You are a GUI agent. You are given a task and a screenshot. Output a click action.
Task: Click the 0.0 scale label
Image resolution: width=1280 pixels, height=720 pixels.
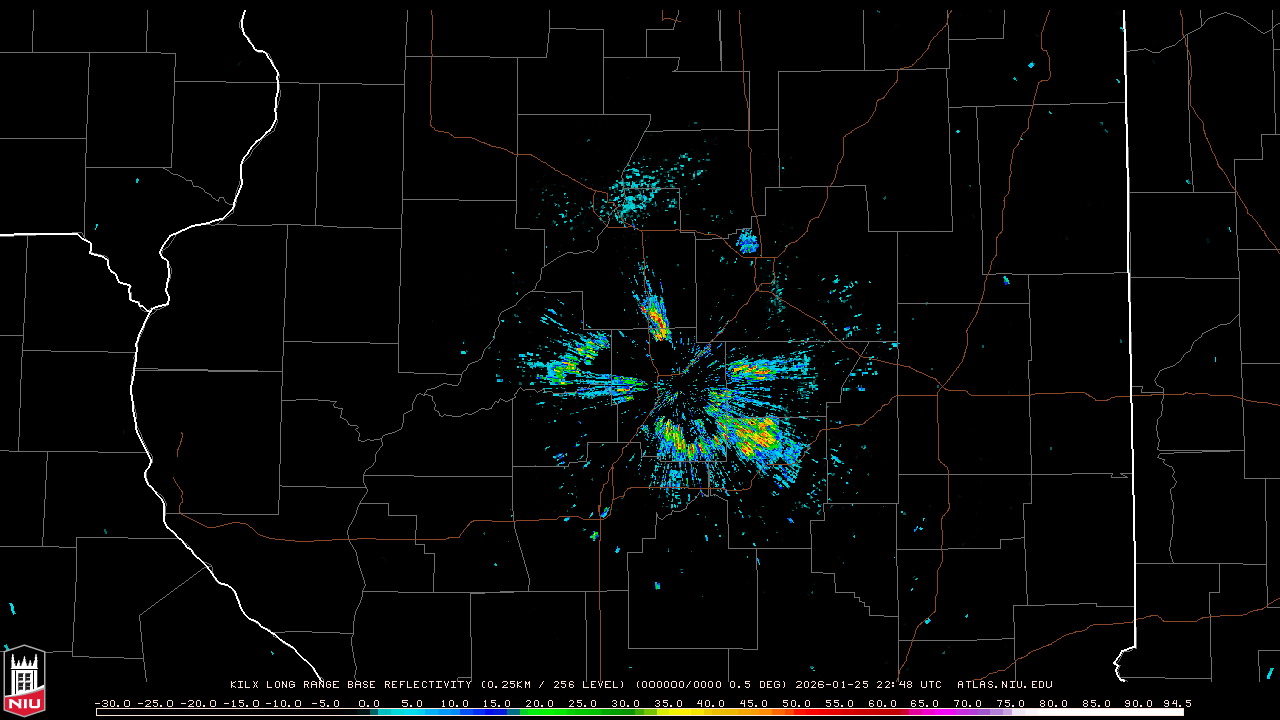point(369,703)
